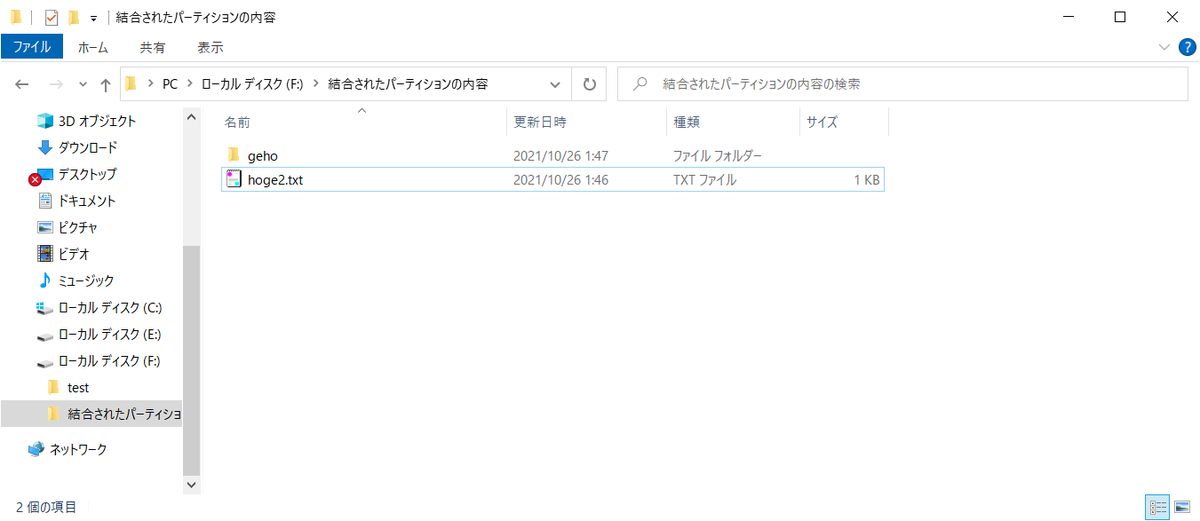Open ミュージック in navigation pane

86,281
